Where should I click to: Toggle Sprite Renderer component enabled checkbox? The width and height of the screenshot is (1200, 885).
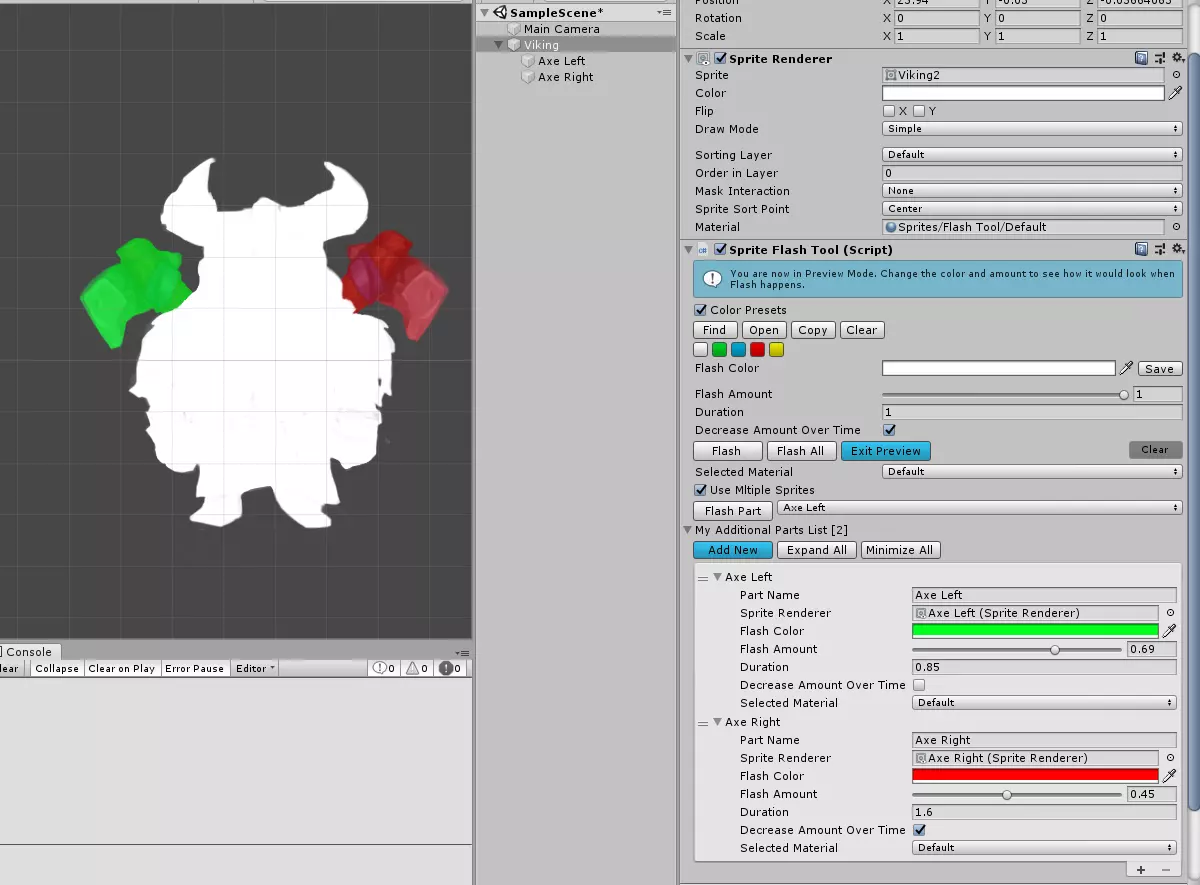coord(721,59)
